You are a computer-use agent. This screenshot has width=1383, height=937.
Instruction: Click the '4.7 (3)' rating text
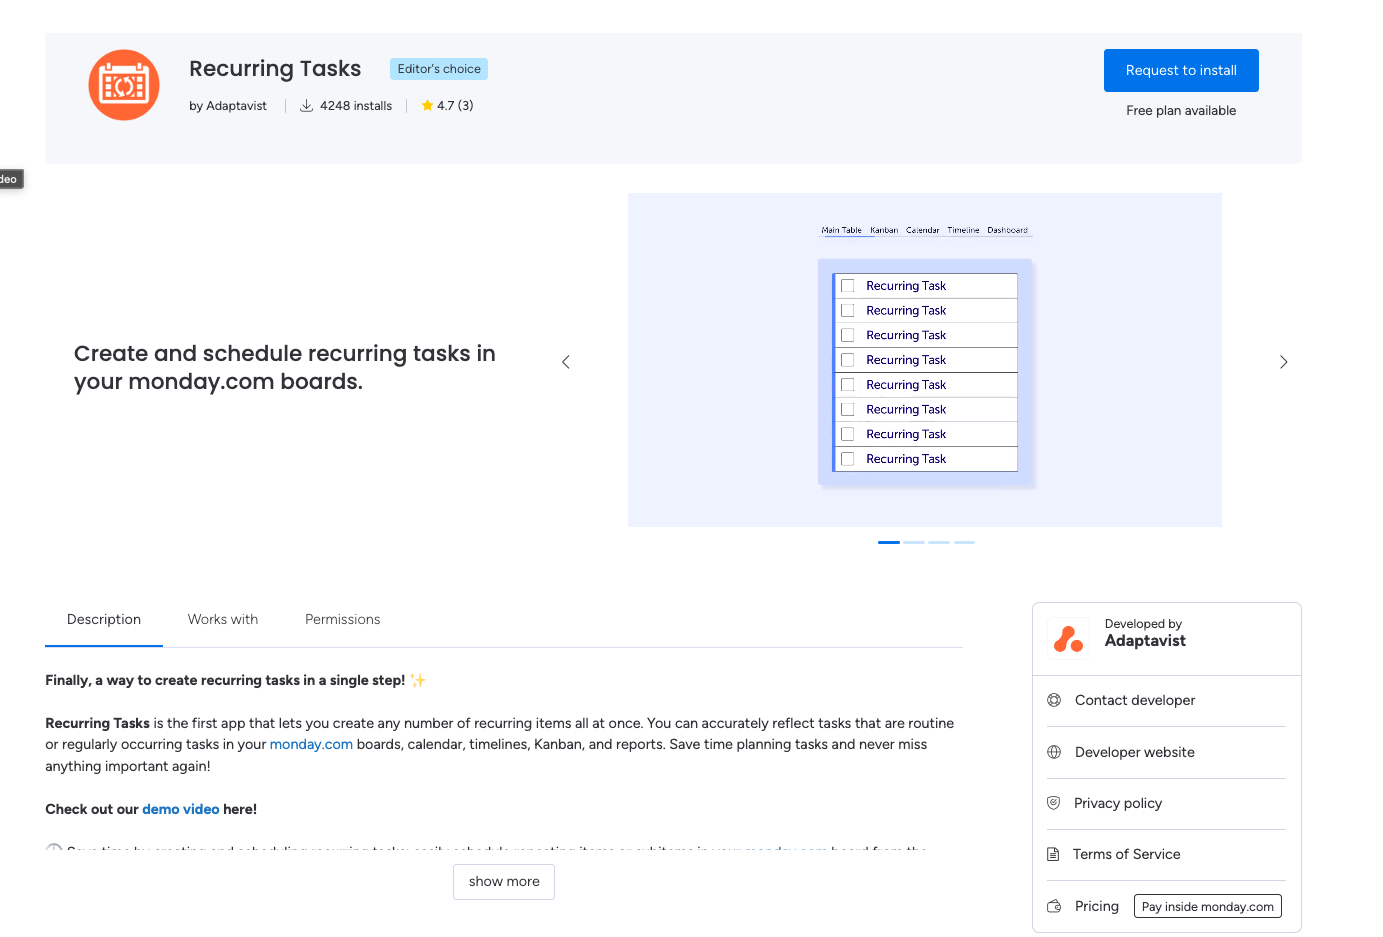coord(455,105)
